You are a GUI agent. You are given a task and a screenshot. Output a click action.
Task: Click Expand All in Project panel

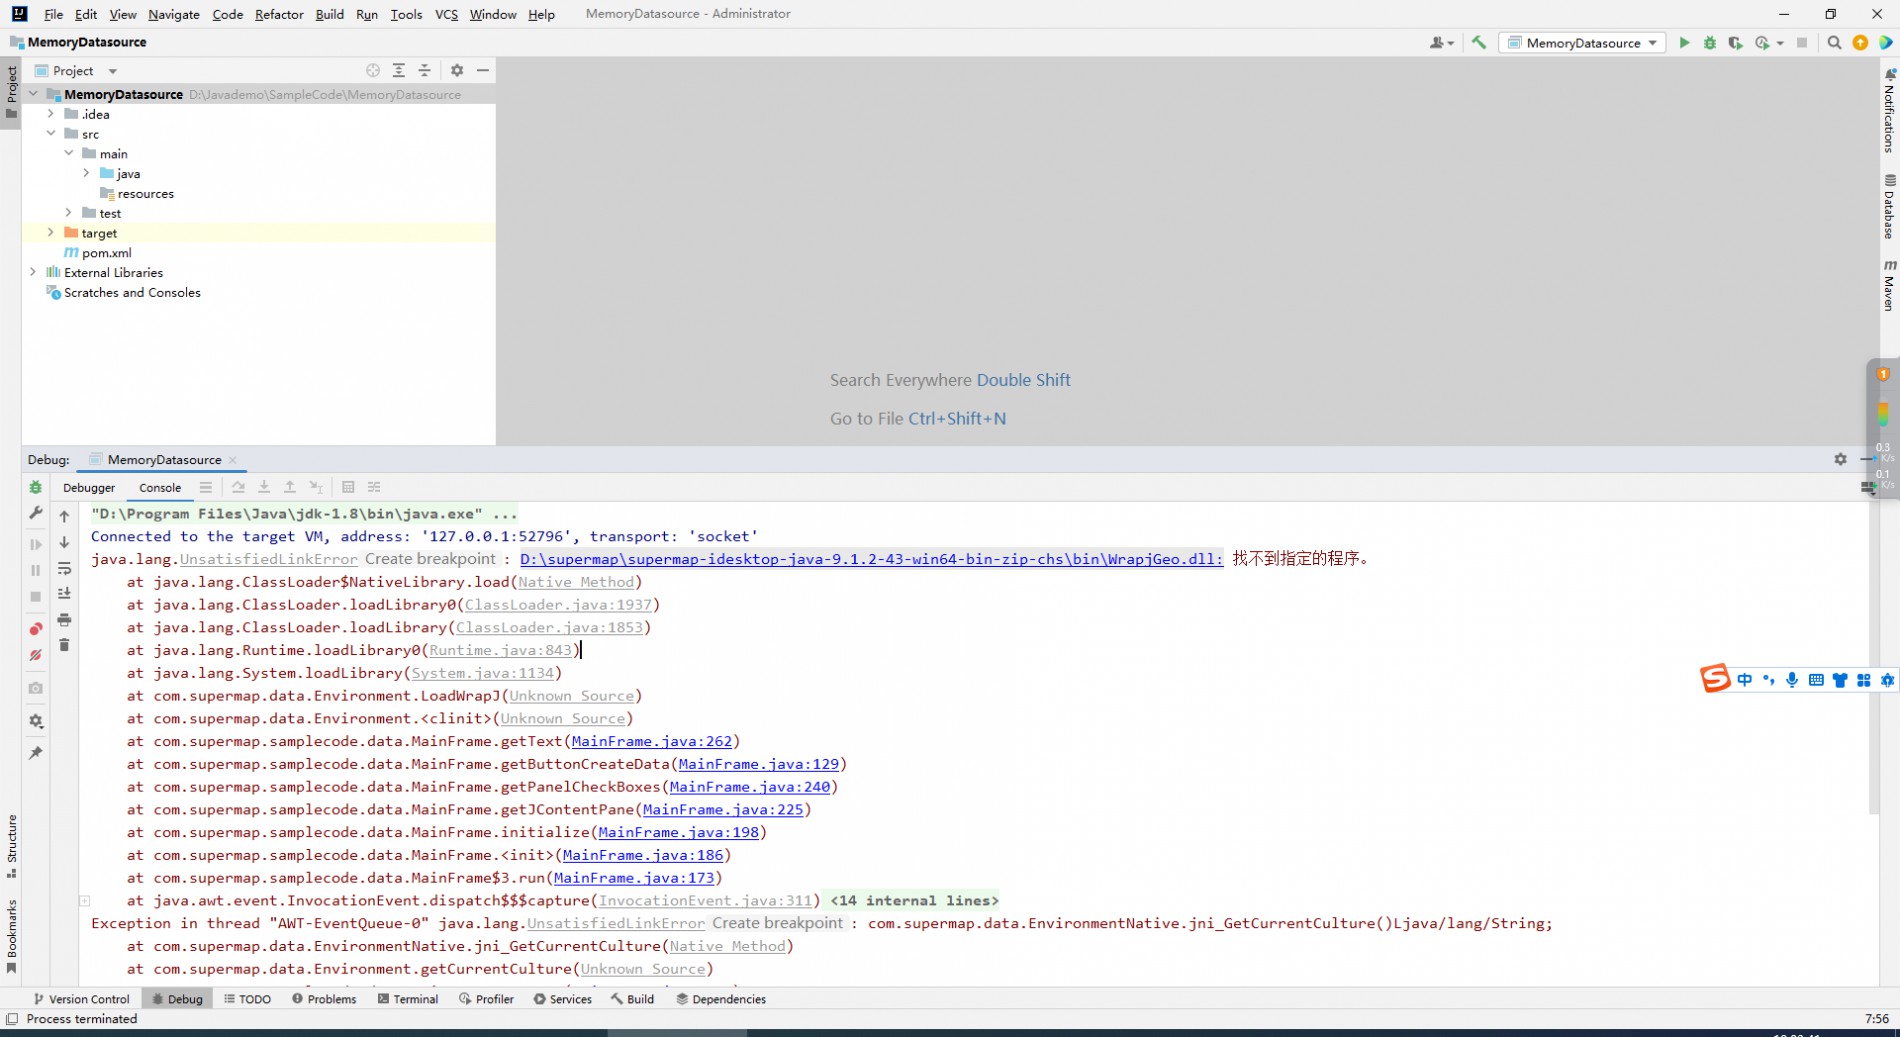point(399,70)
